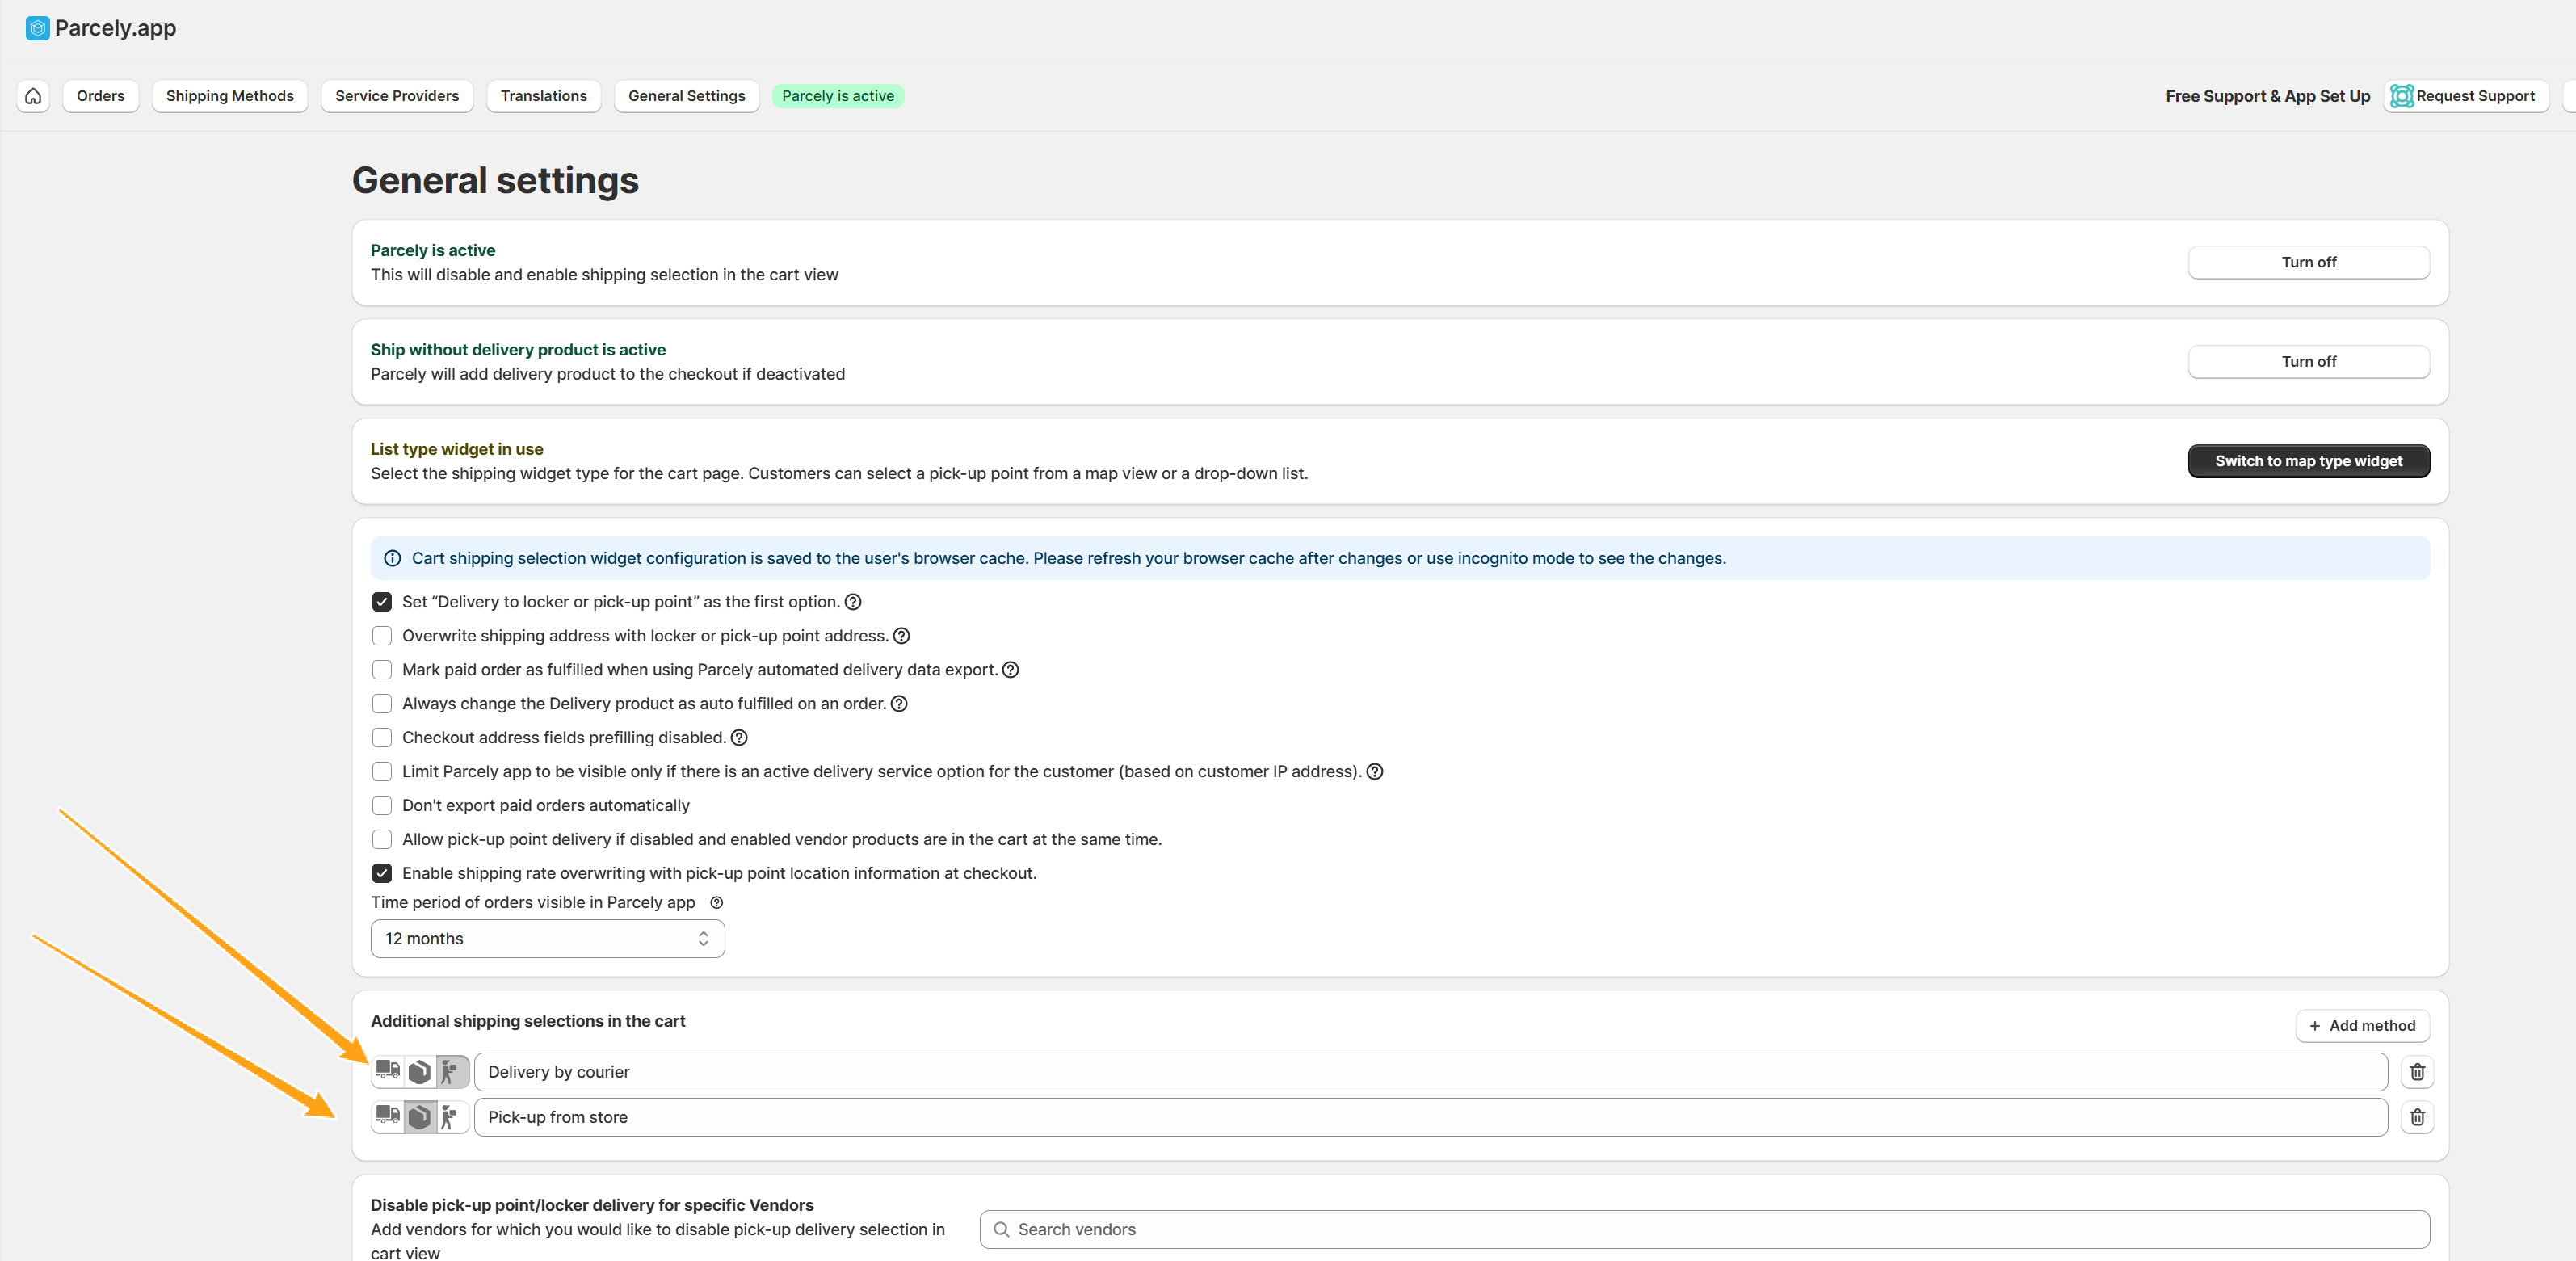Check Checkout address fields prefilling disabled
Viewport: 2576px width, 1261px height.
pos(382,737)
